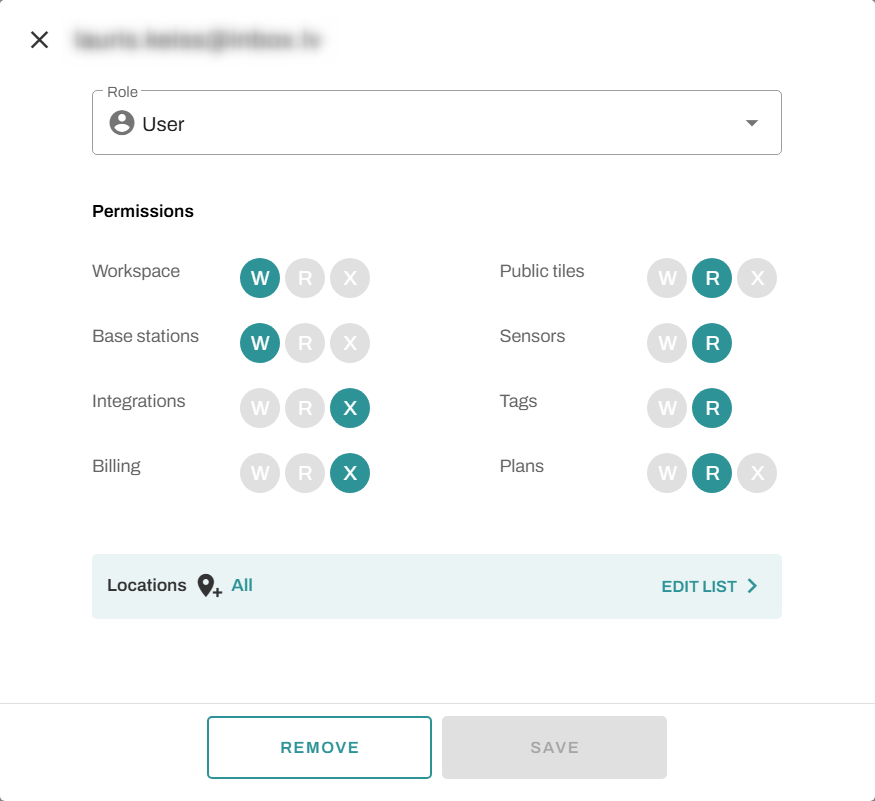This screenshot has width=875, height=801.
Task: Disable Public tiles access with X
Action: tap(757, 279)
